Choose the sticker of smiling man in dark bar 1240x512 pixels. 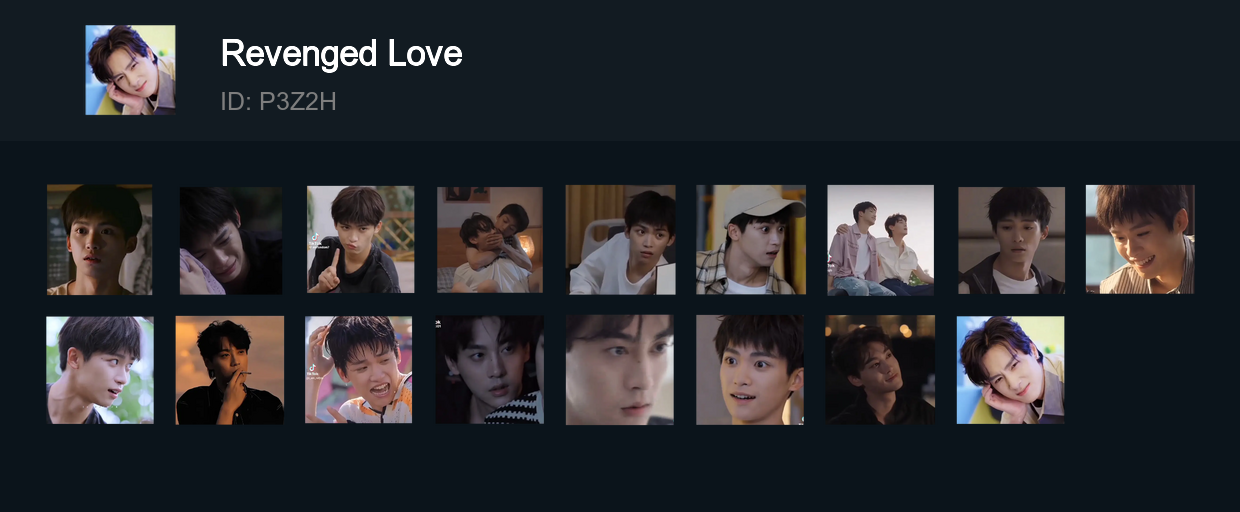(x=881, y=370)
